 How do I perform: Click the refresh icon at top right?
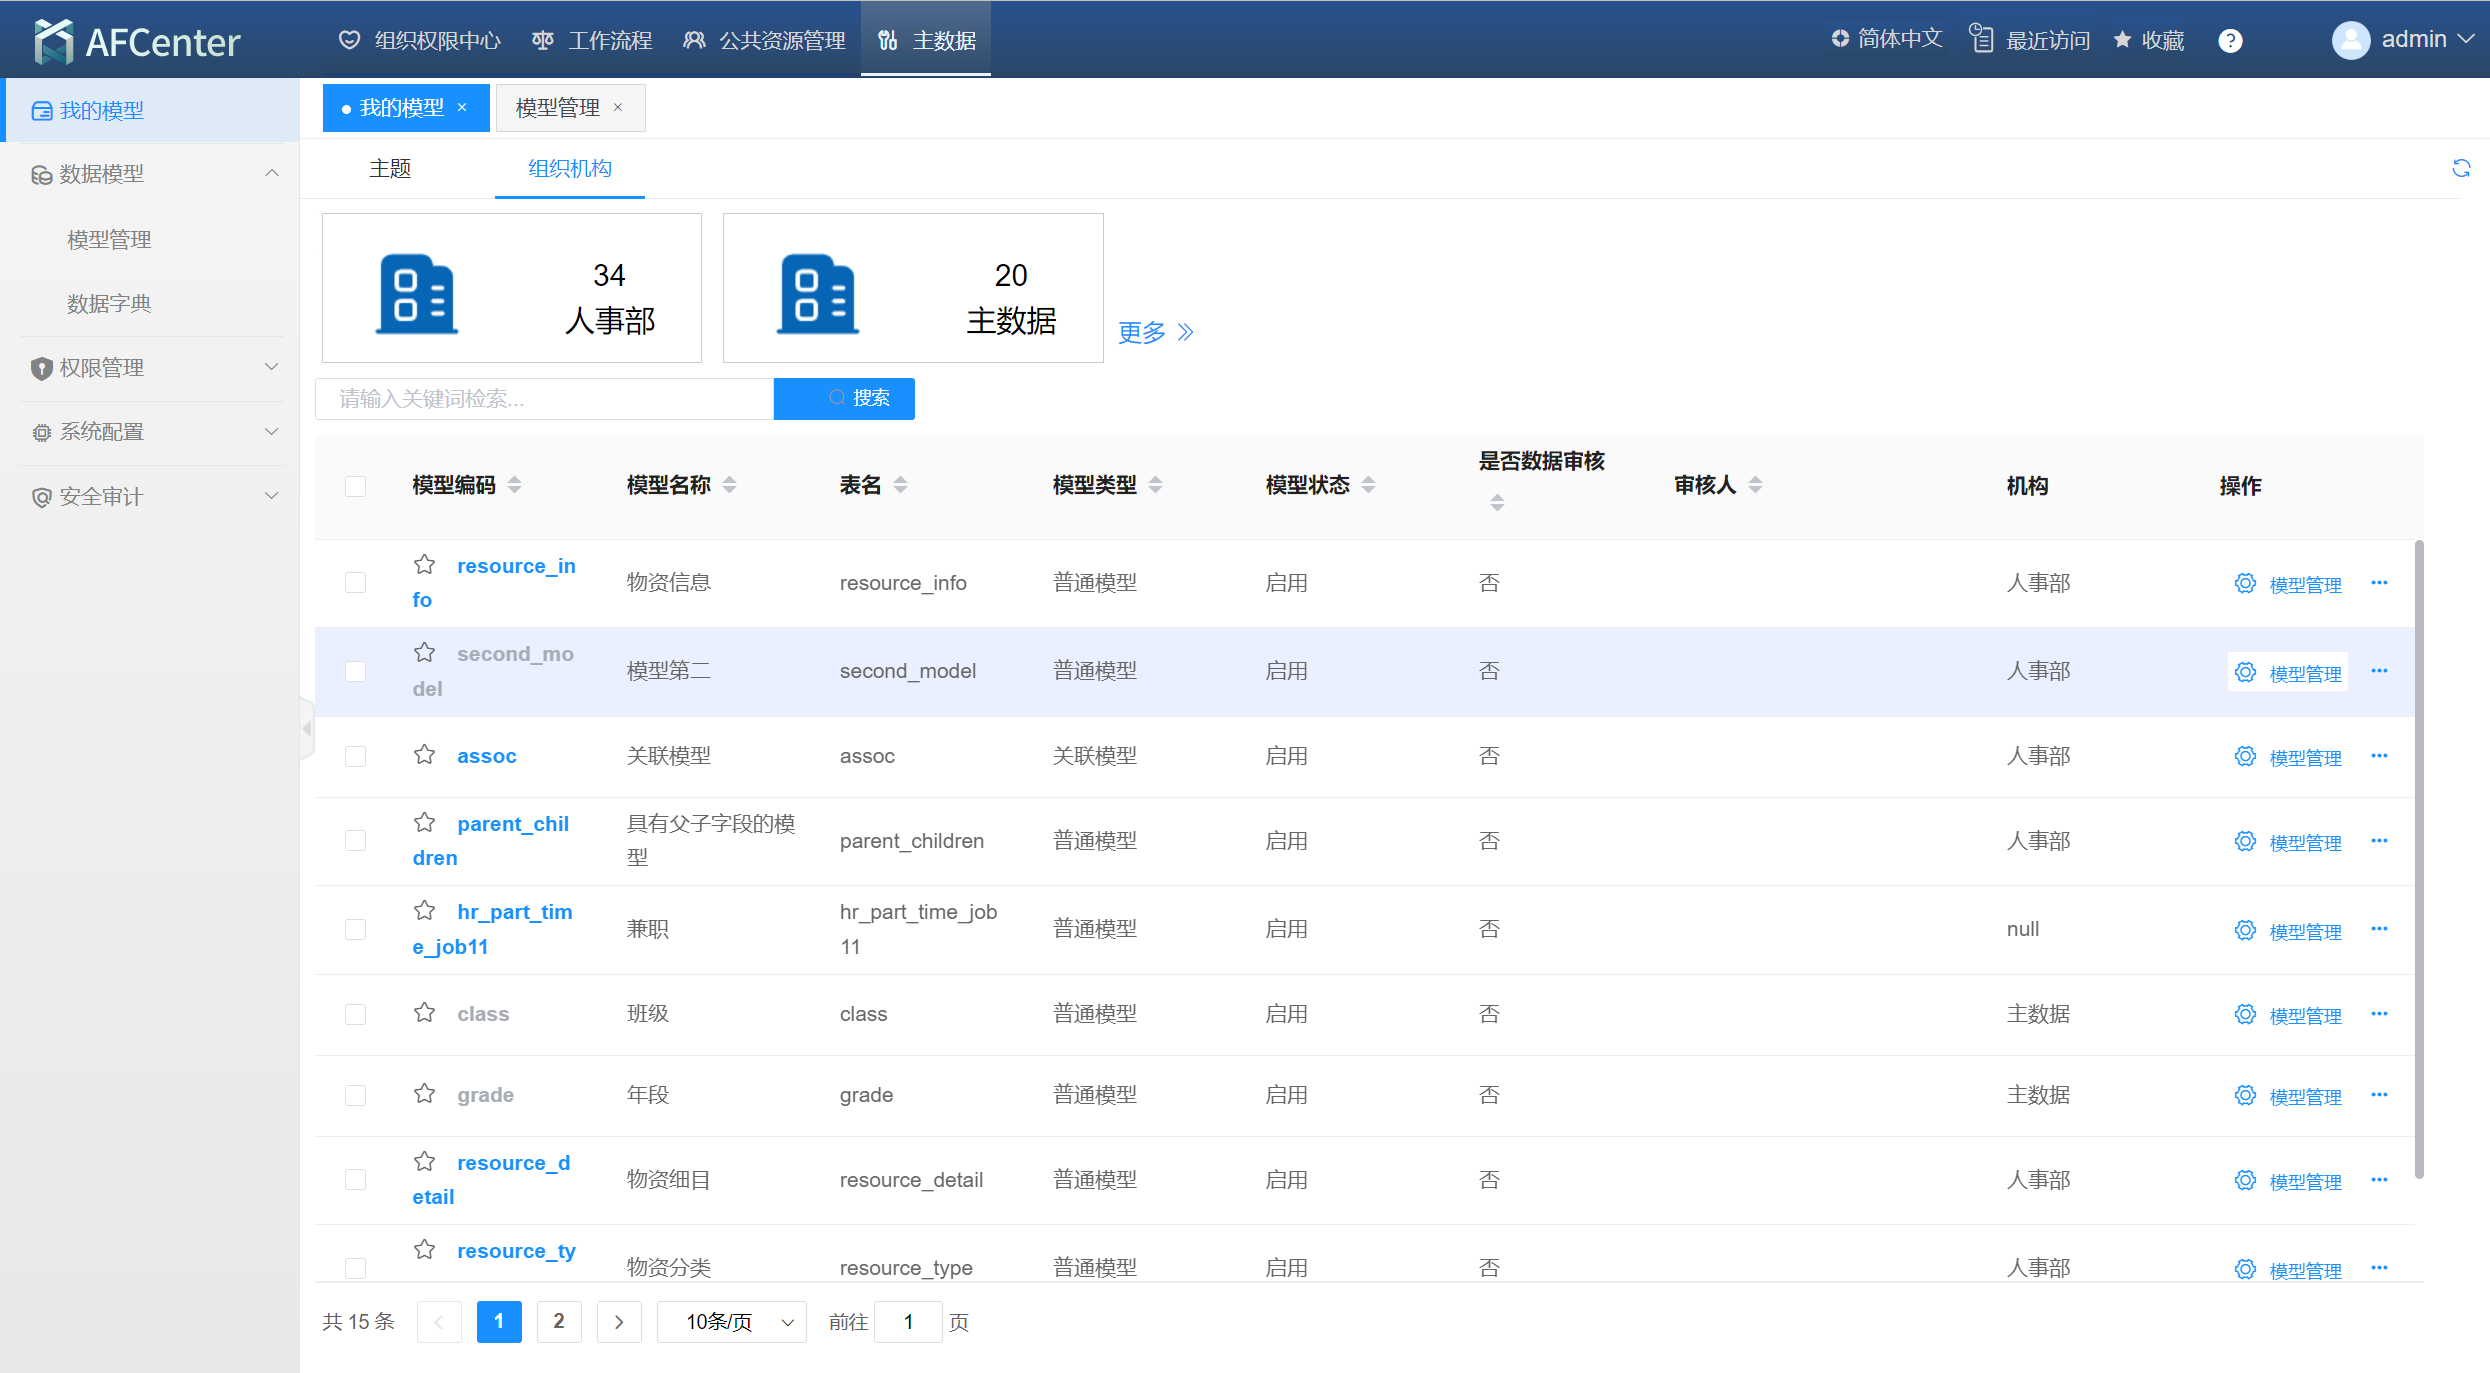[2461, 168]
